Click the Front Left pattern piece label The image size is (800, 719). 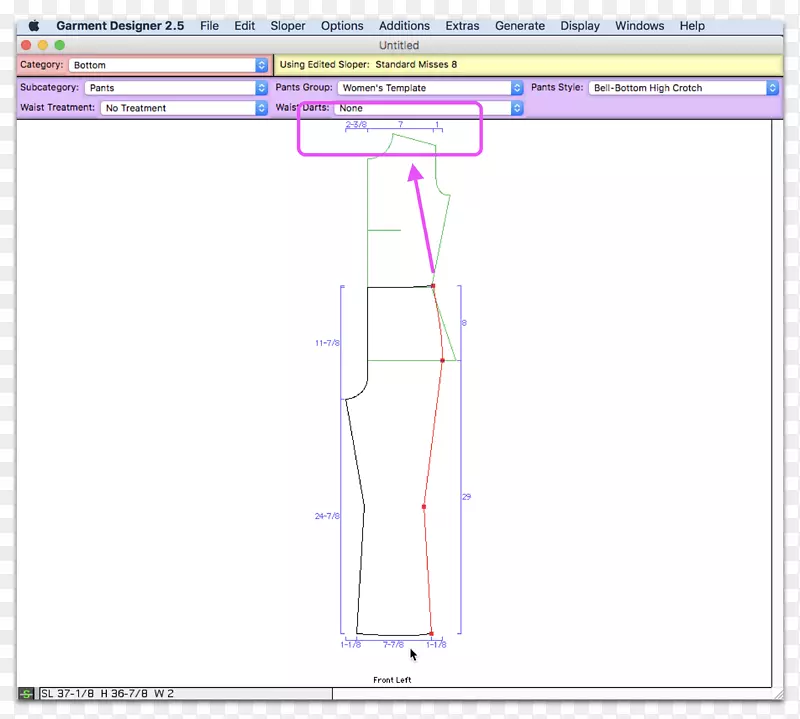tap(391, 680)
